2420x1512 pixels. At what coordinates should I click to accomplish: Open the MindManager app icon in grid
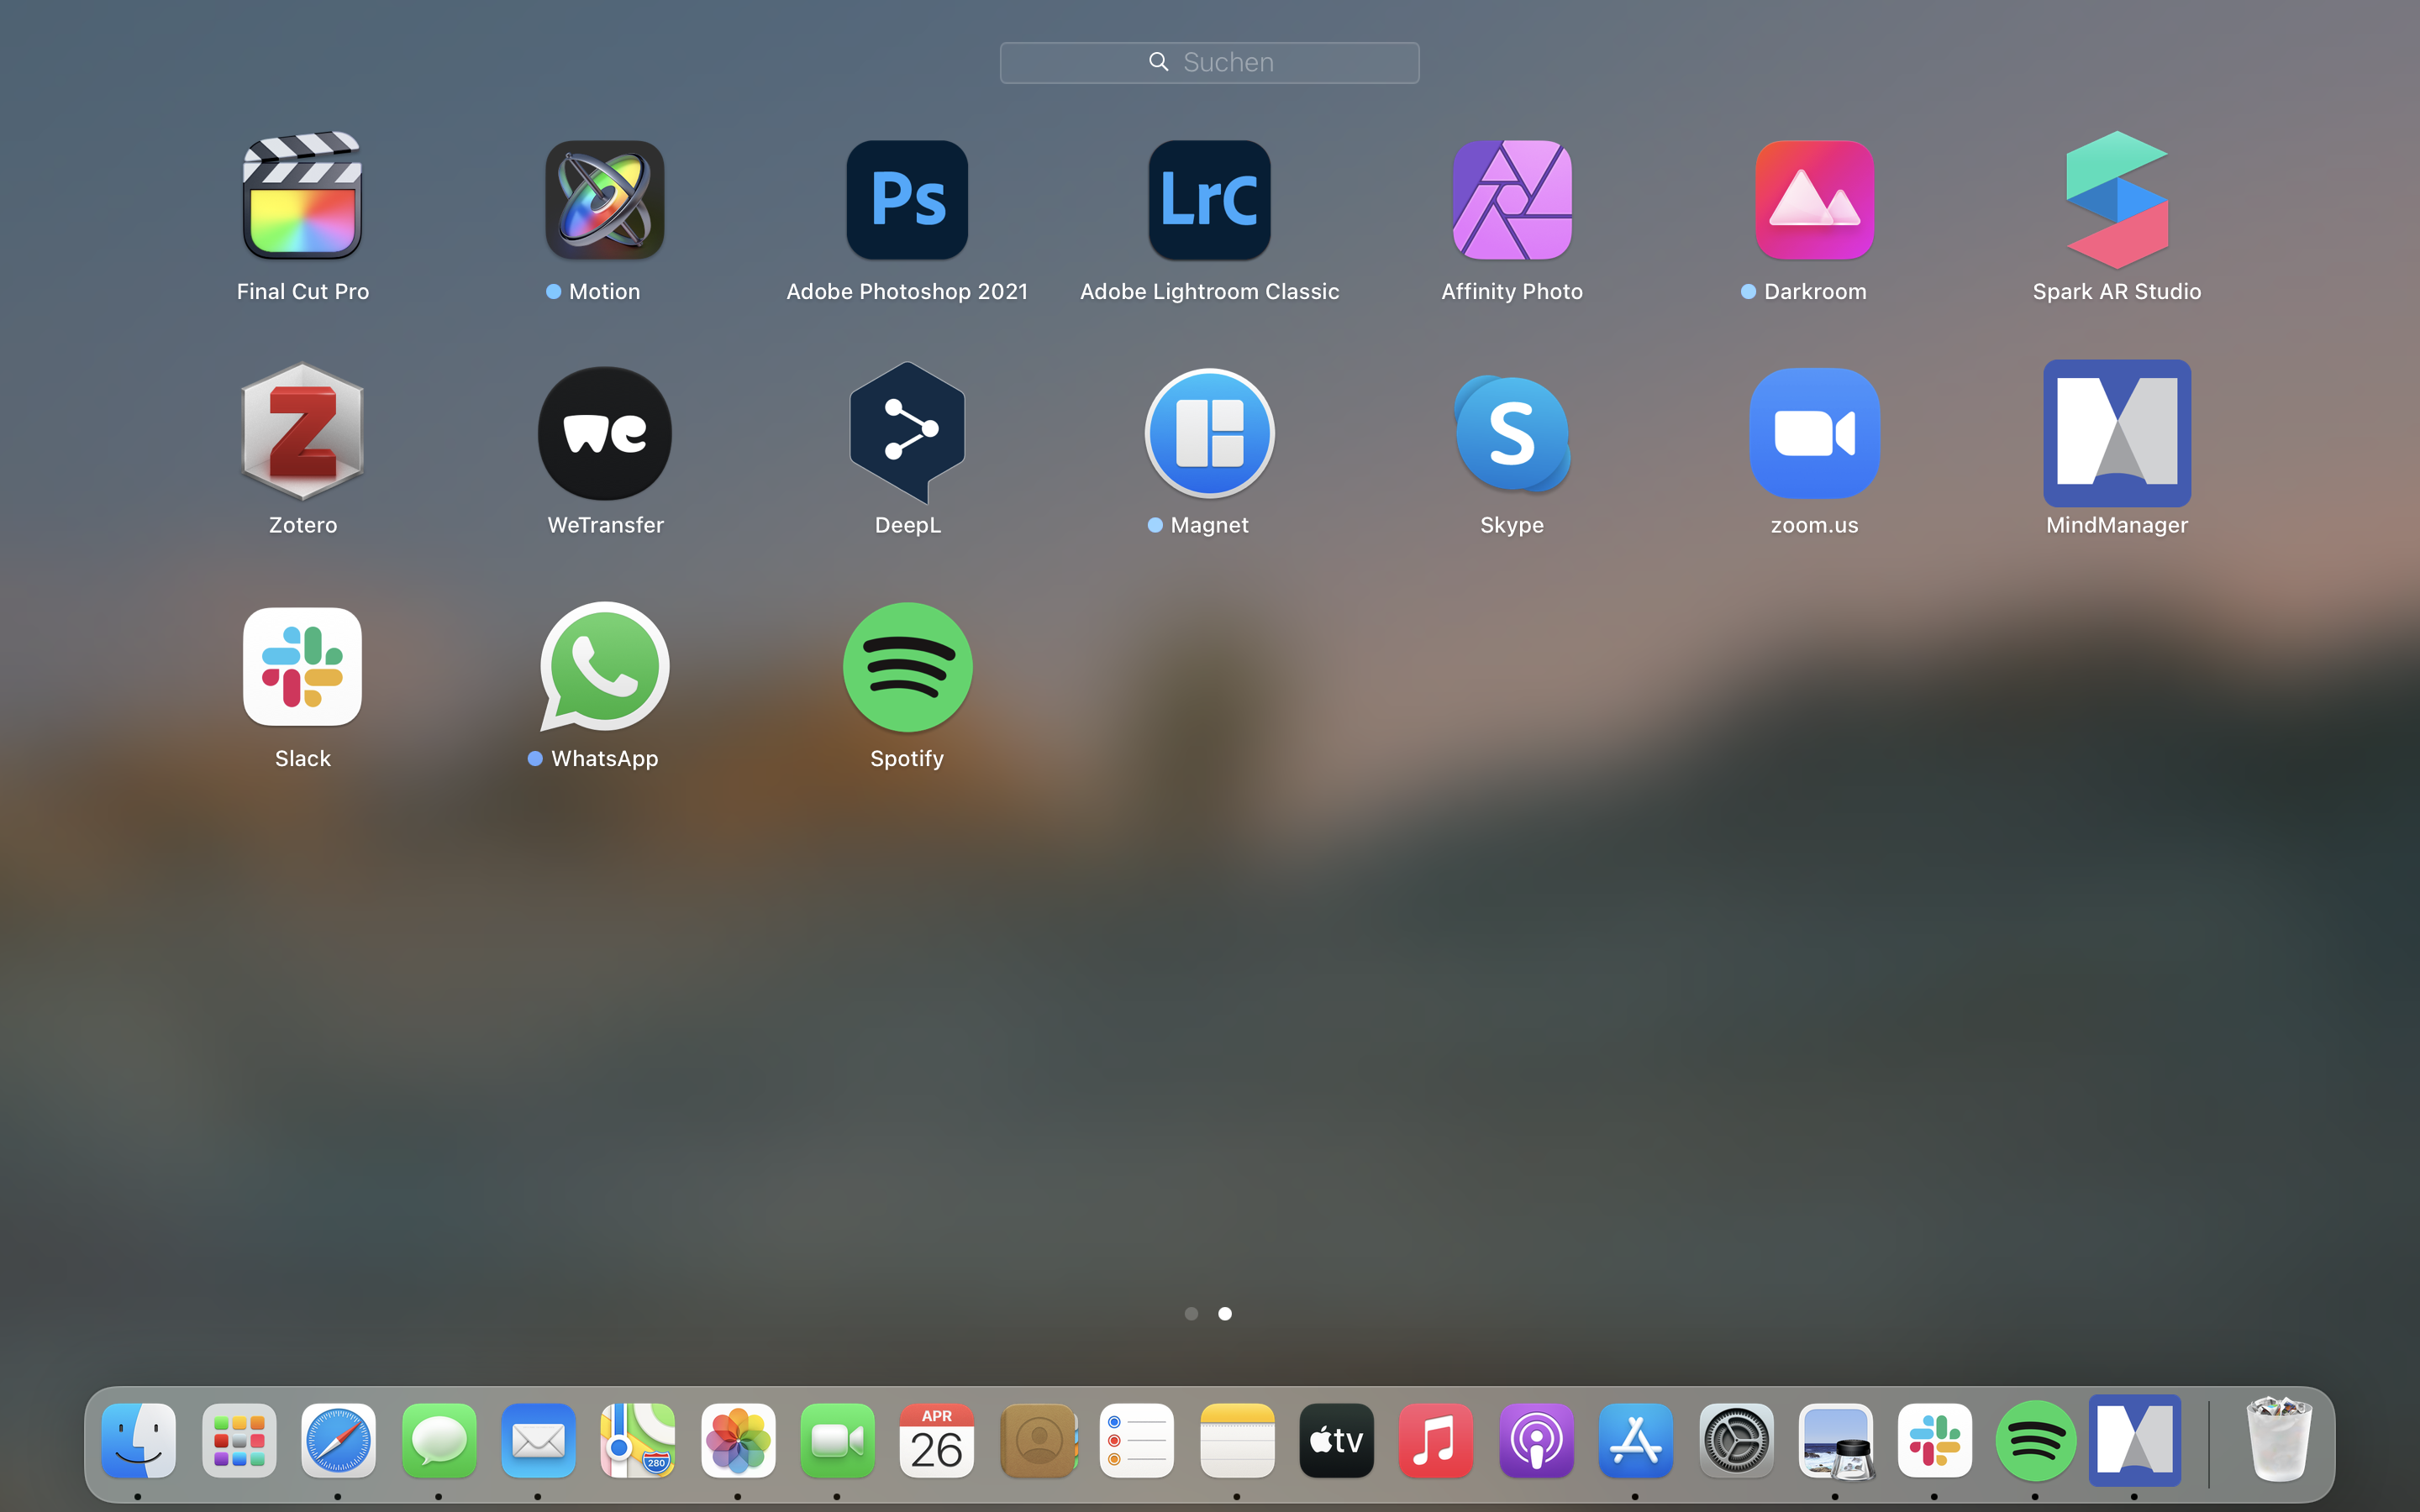(2116, 433)
